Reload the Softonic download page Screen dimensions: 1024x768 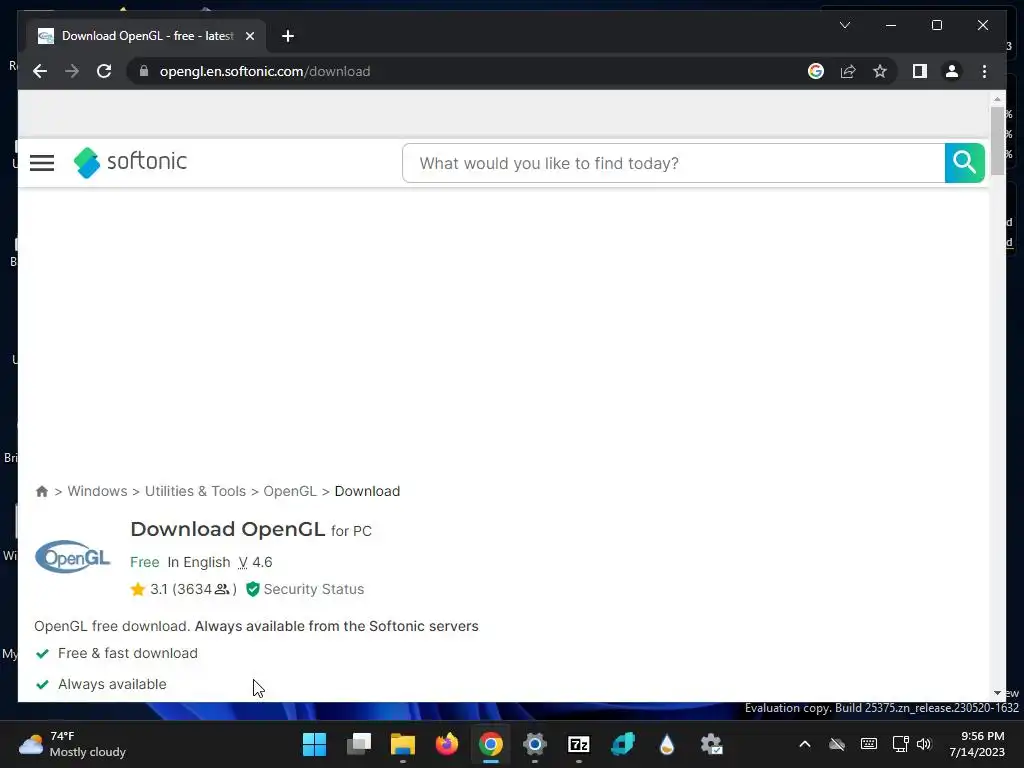[104, 71]
